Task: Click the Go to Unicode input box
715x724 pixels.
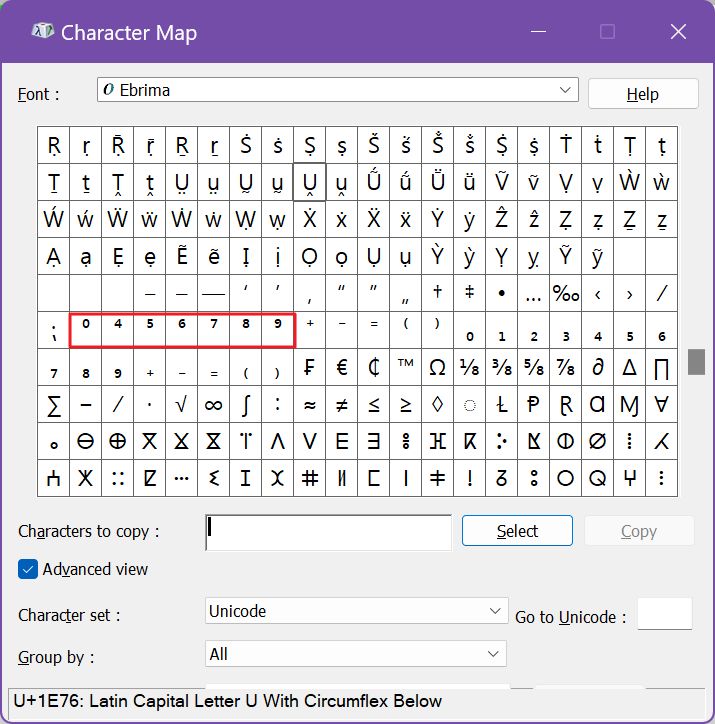Action: pos(665,613)
